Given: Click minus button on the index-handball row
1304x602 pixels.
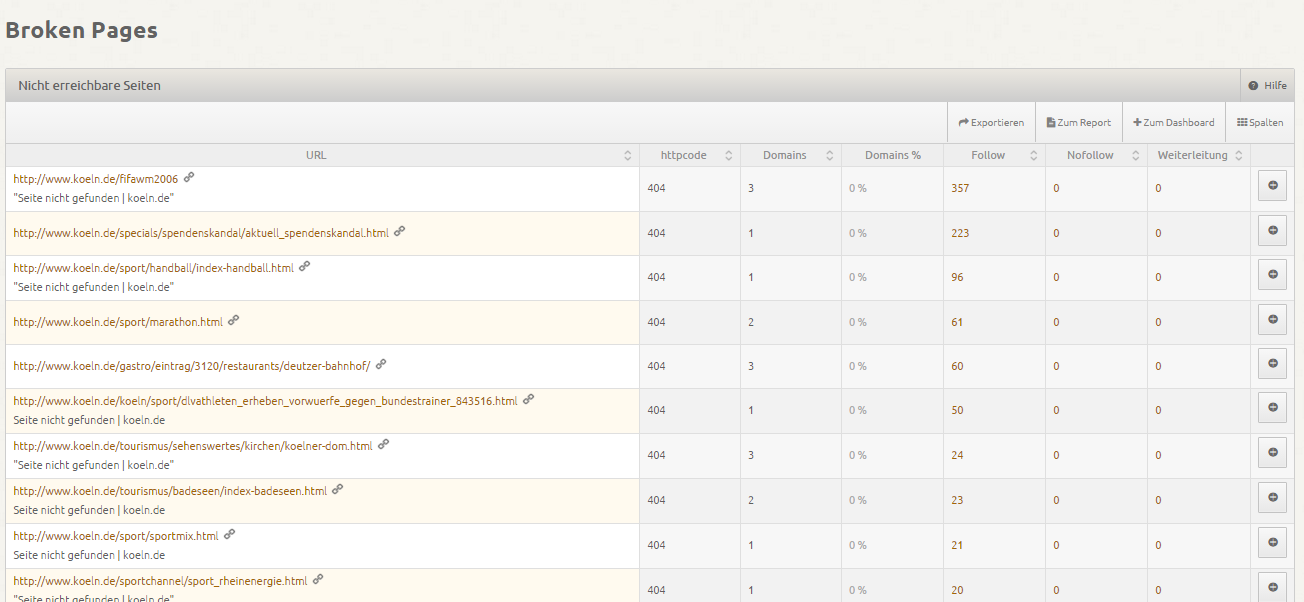Looking at the screenshot, I should pyautogui.click(x=1272, y=275).
